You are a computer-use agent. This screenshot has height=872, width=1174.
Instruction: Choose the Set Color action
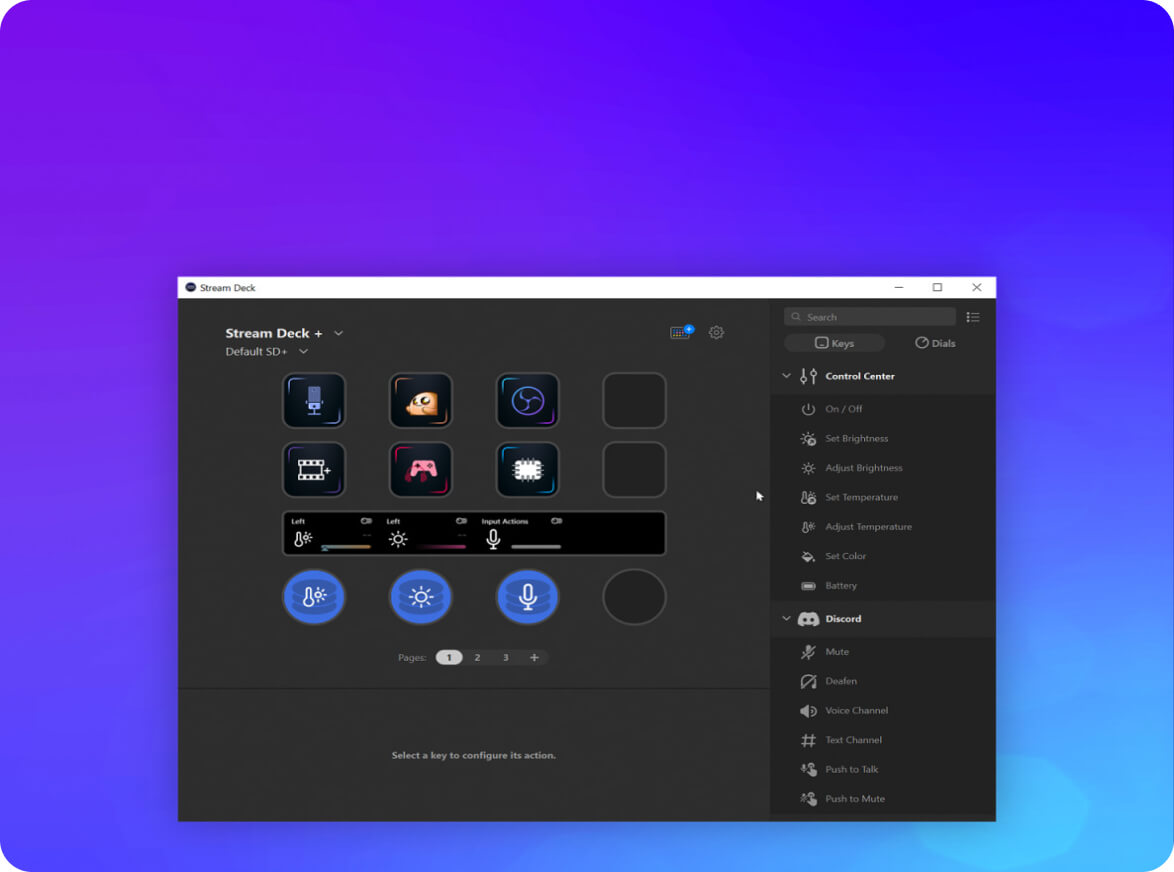[x=883, y=556]
